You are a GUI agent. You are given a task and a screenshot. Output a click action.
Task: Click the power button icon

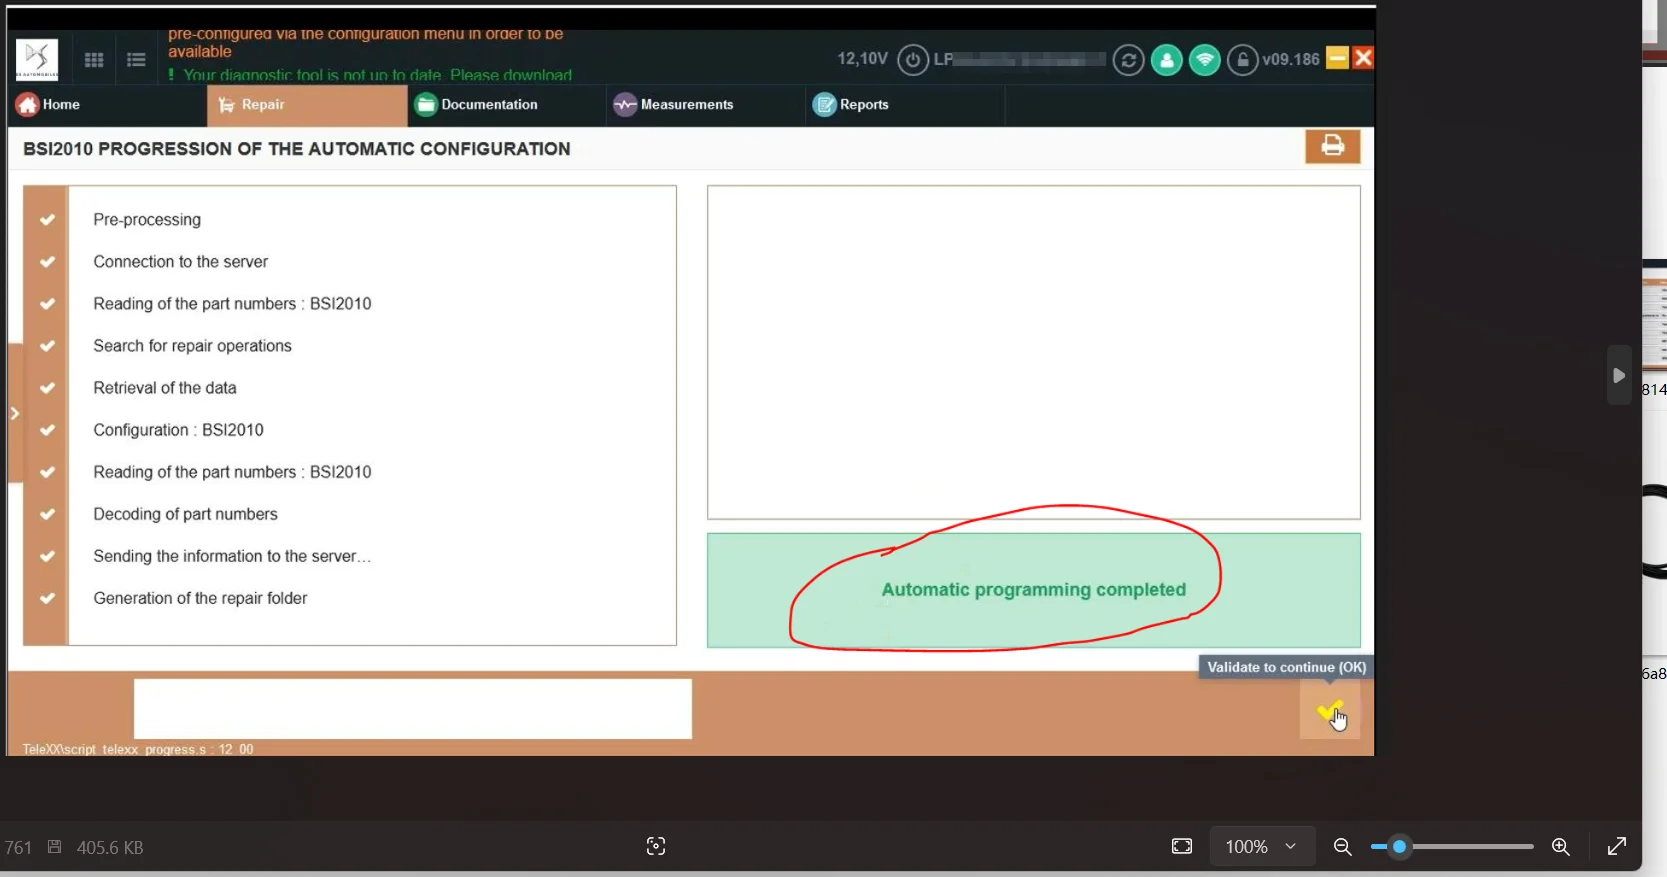point(913,60)
